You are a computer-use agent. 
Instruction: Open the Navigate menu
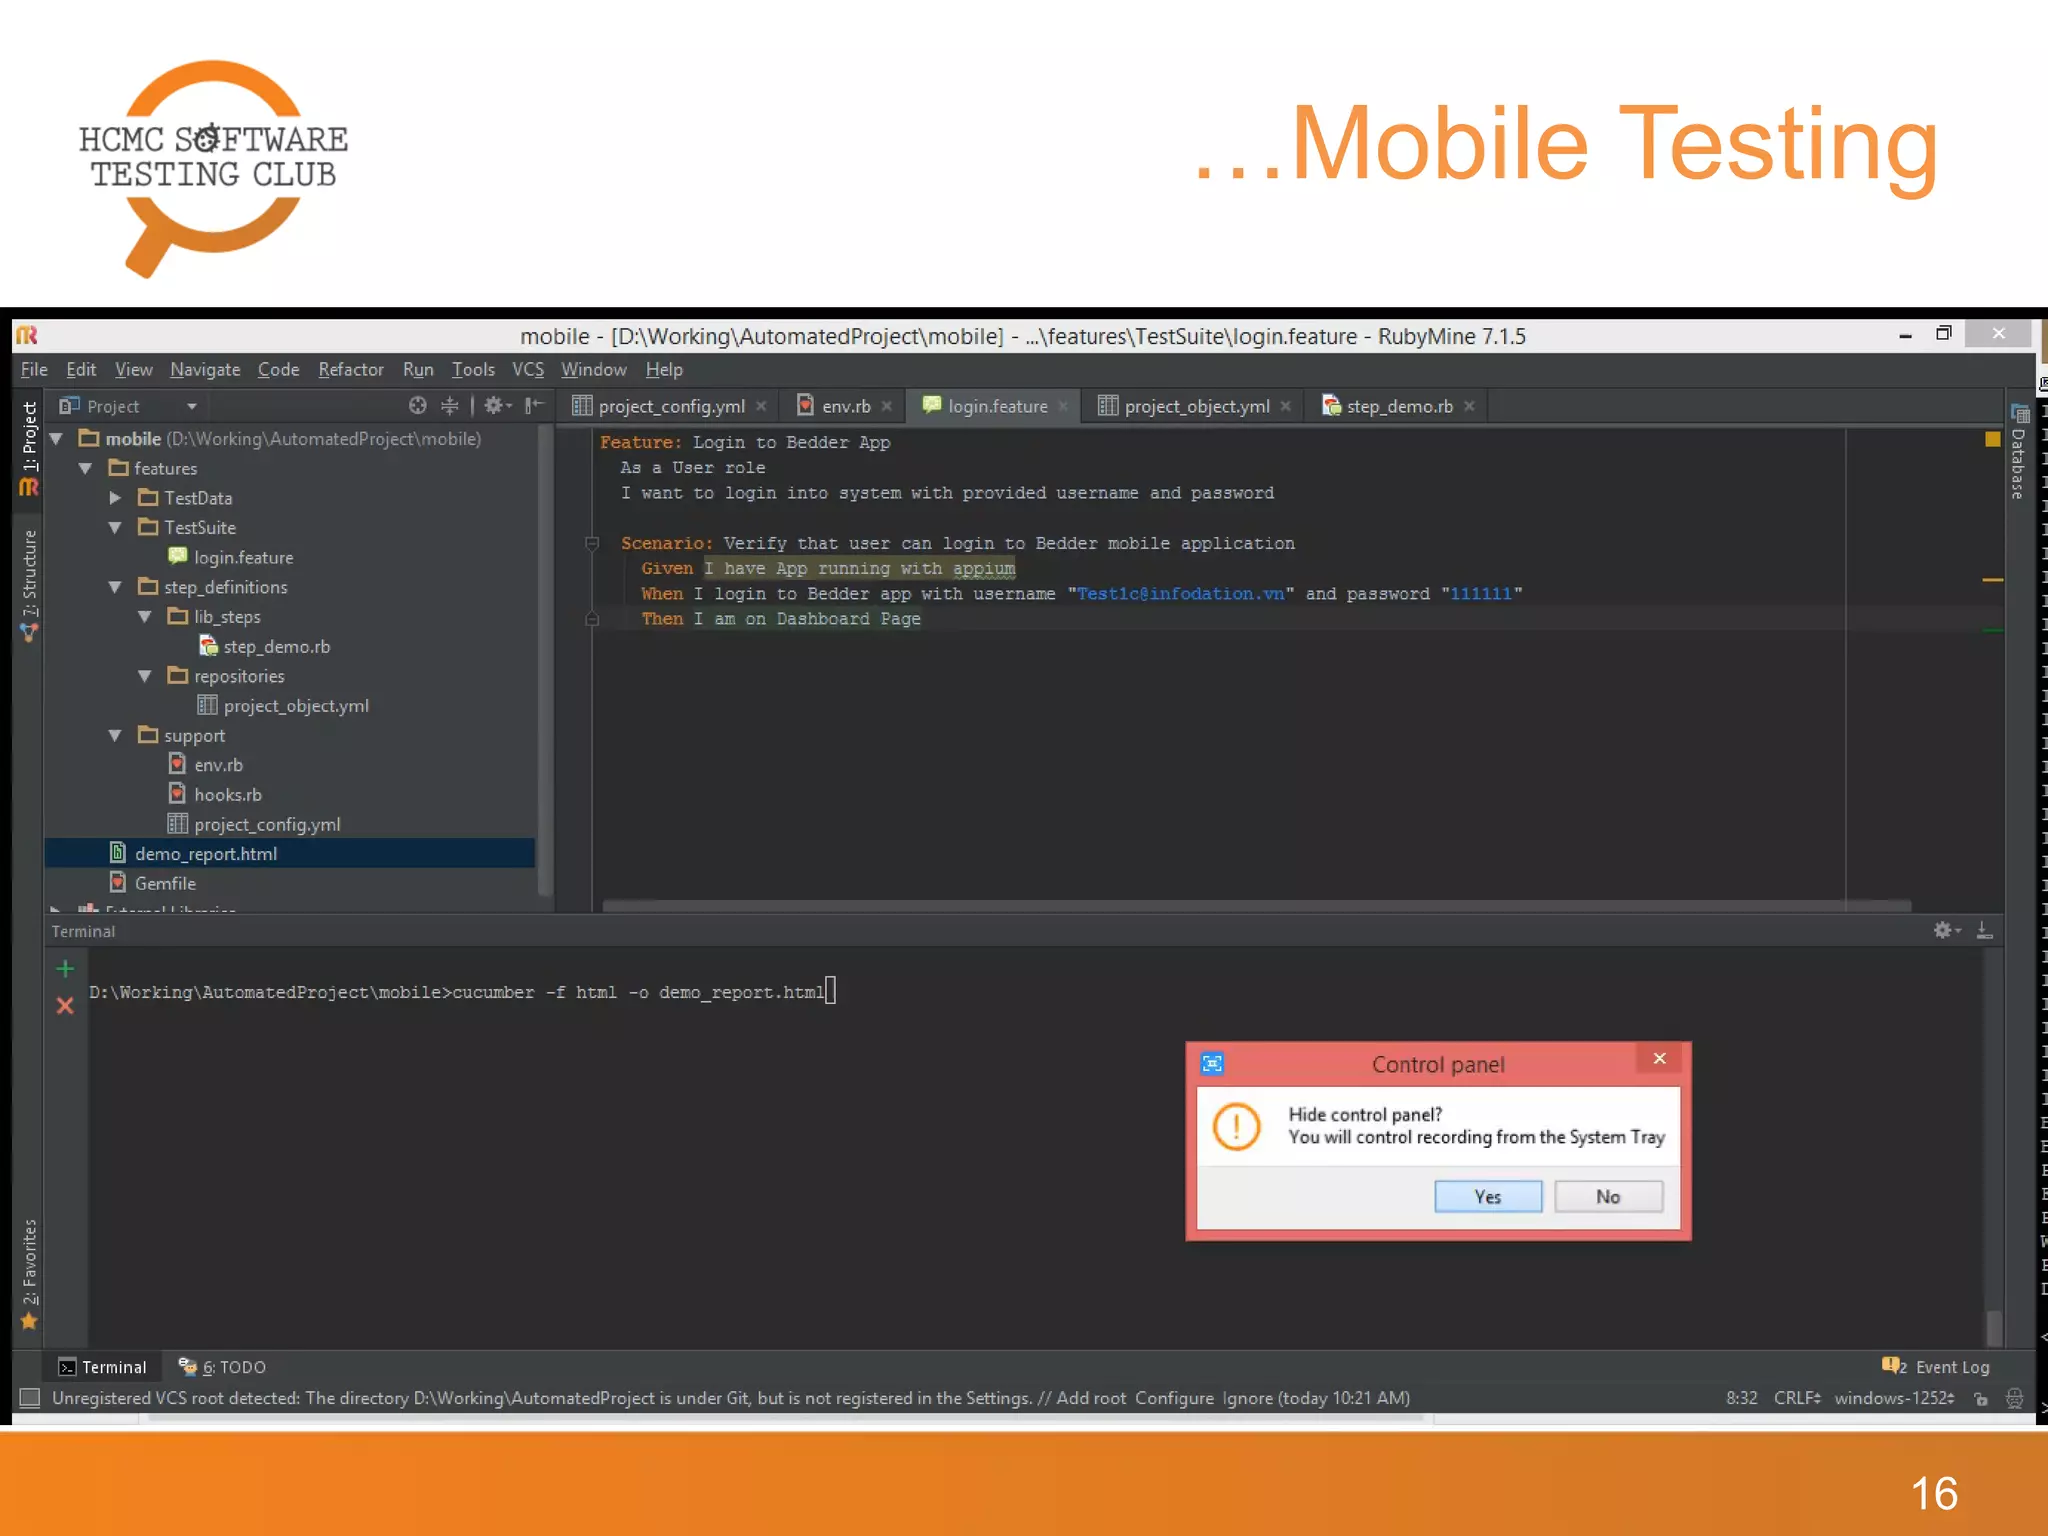(205, 369)
